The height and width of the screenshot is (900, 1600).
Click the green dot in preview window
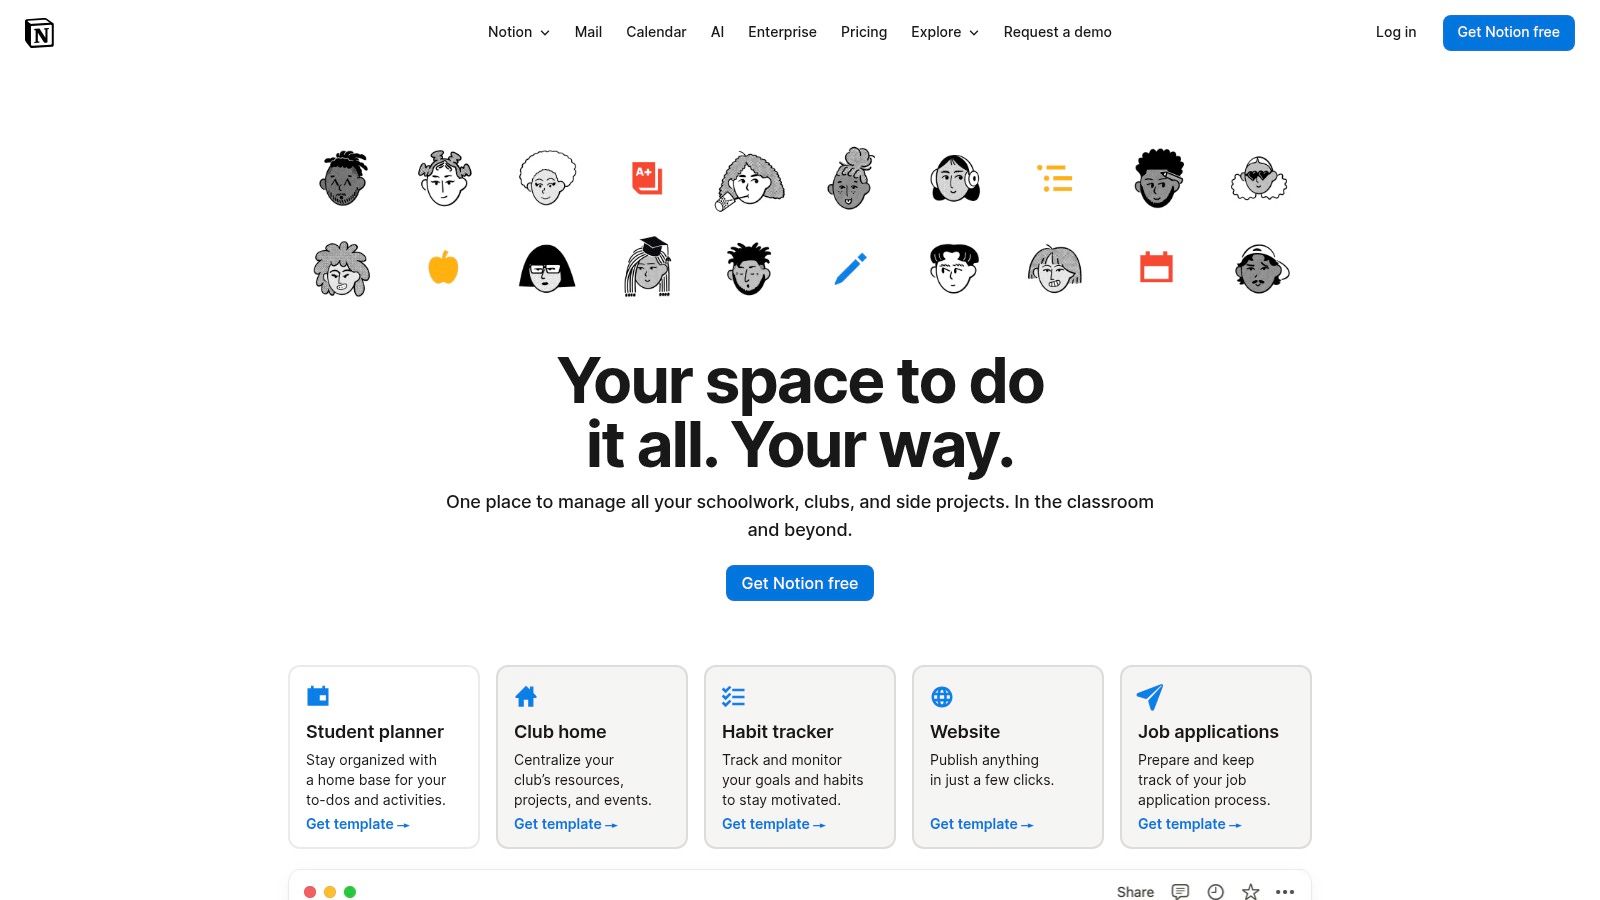click(350, 892)
